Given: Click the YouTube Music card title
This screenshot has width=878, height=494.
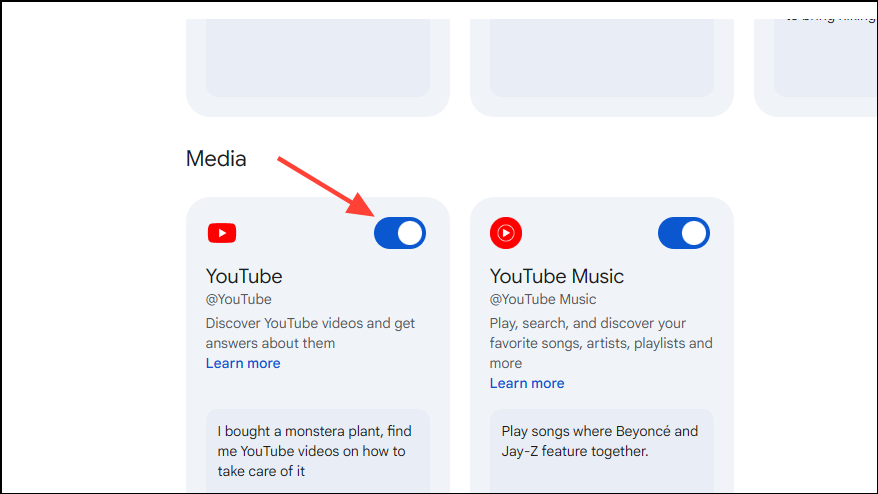Looking at the screenshot, I should [x=557, y=276].
